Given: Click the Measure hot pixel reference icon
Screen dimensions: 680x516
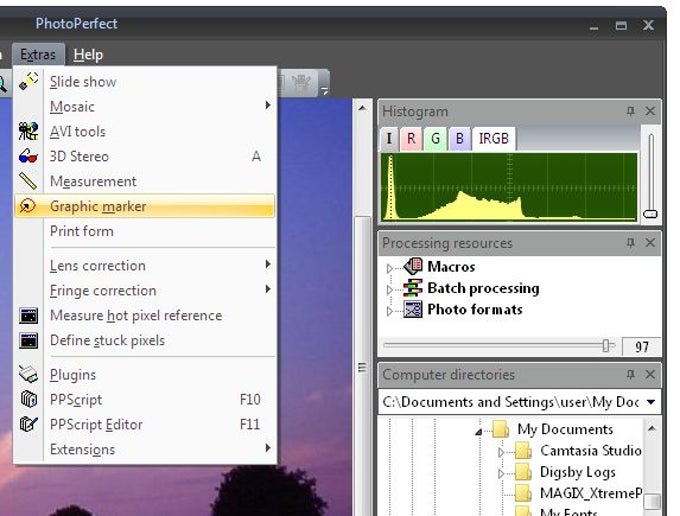Looking at the screenshot, I should coord(29,316).
